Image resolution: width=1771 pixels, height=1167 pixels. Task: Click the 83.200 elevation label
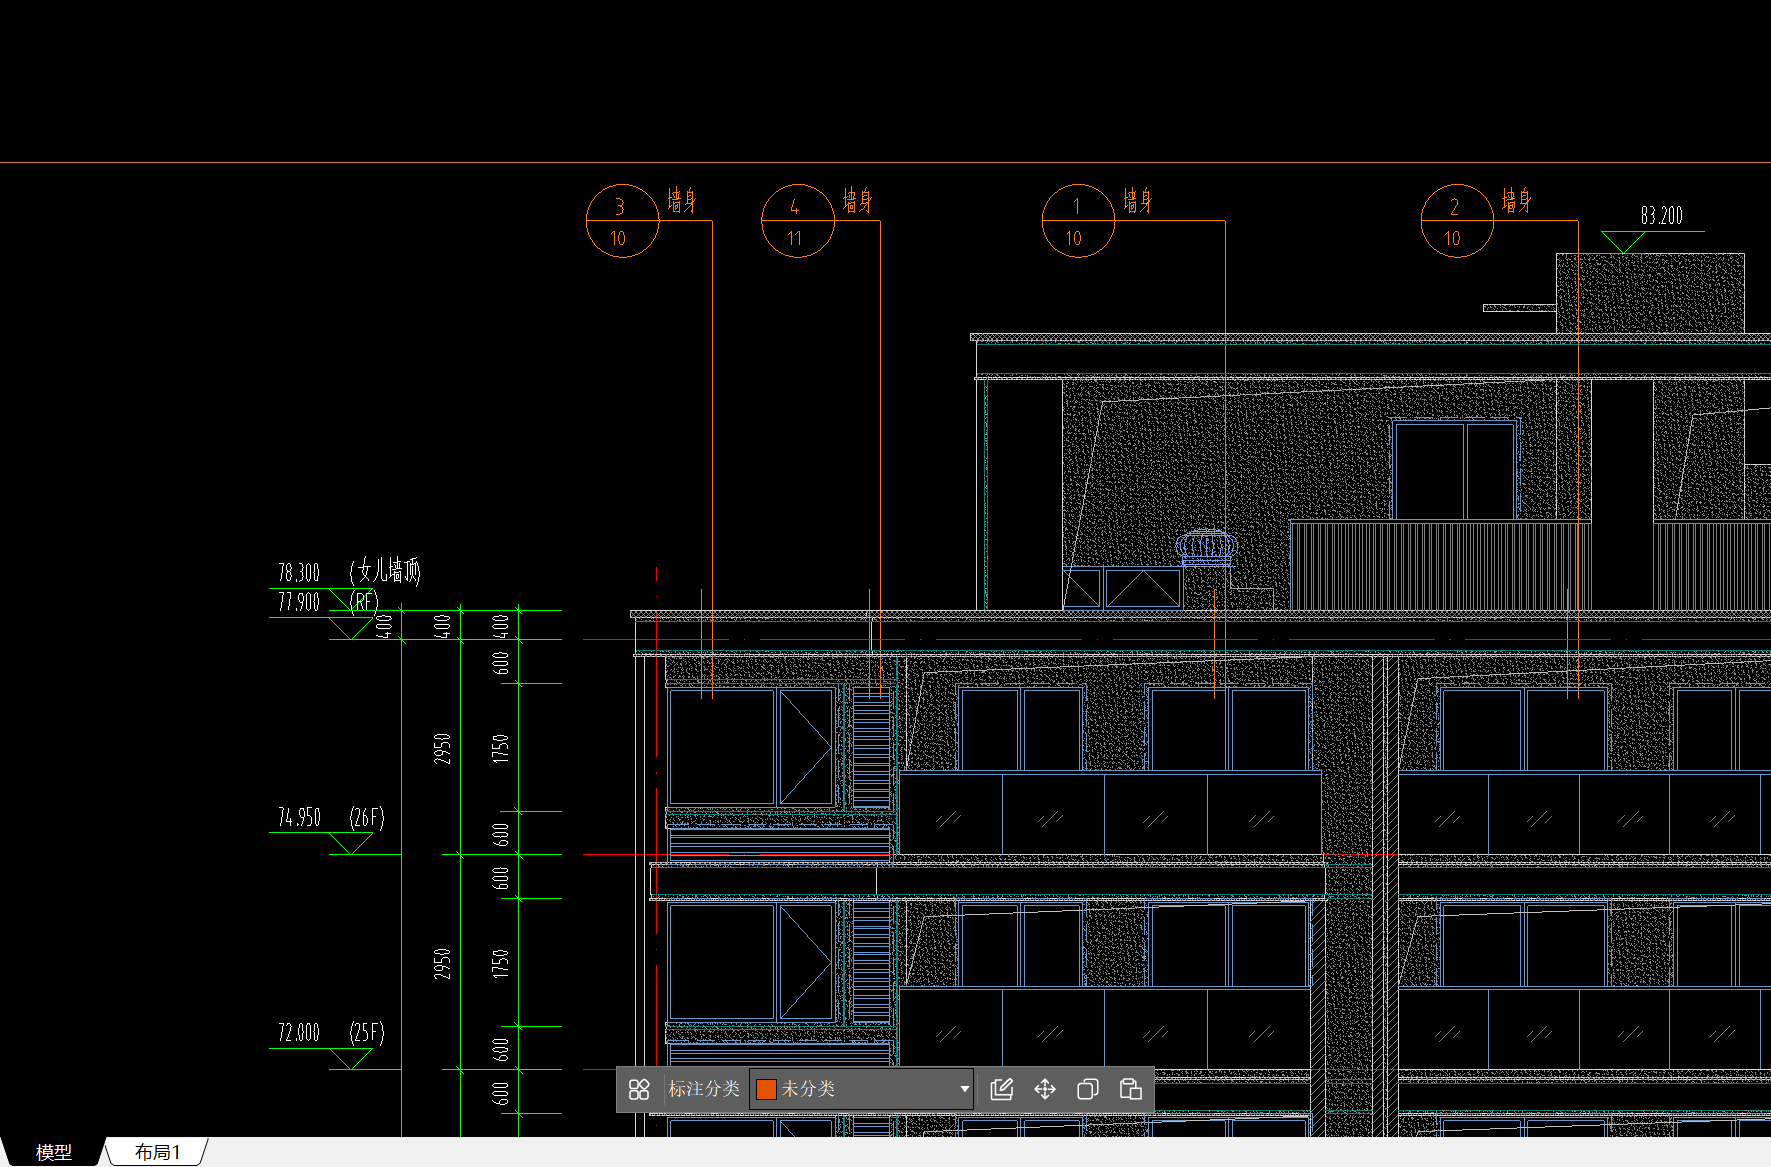pos(1661,216)
